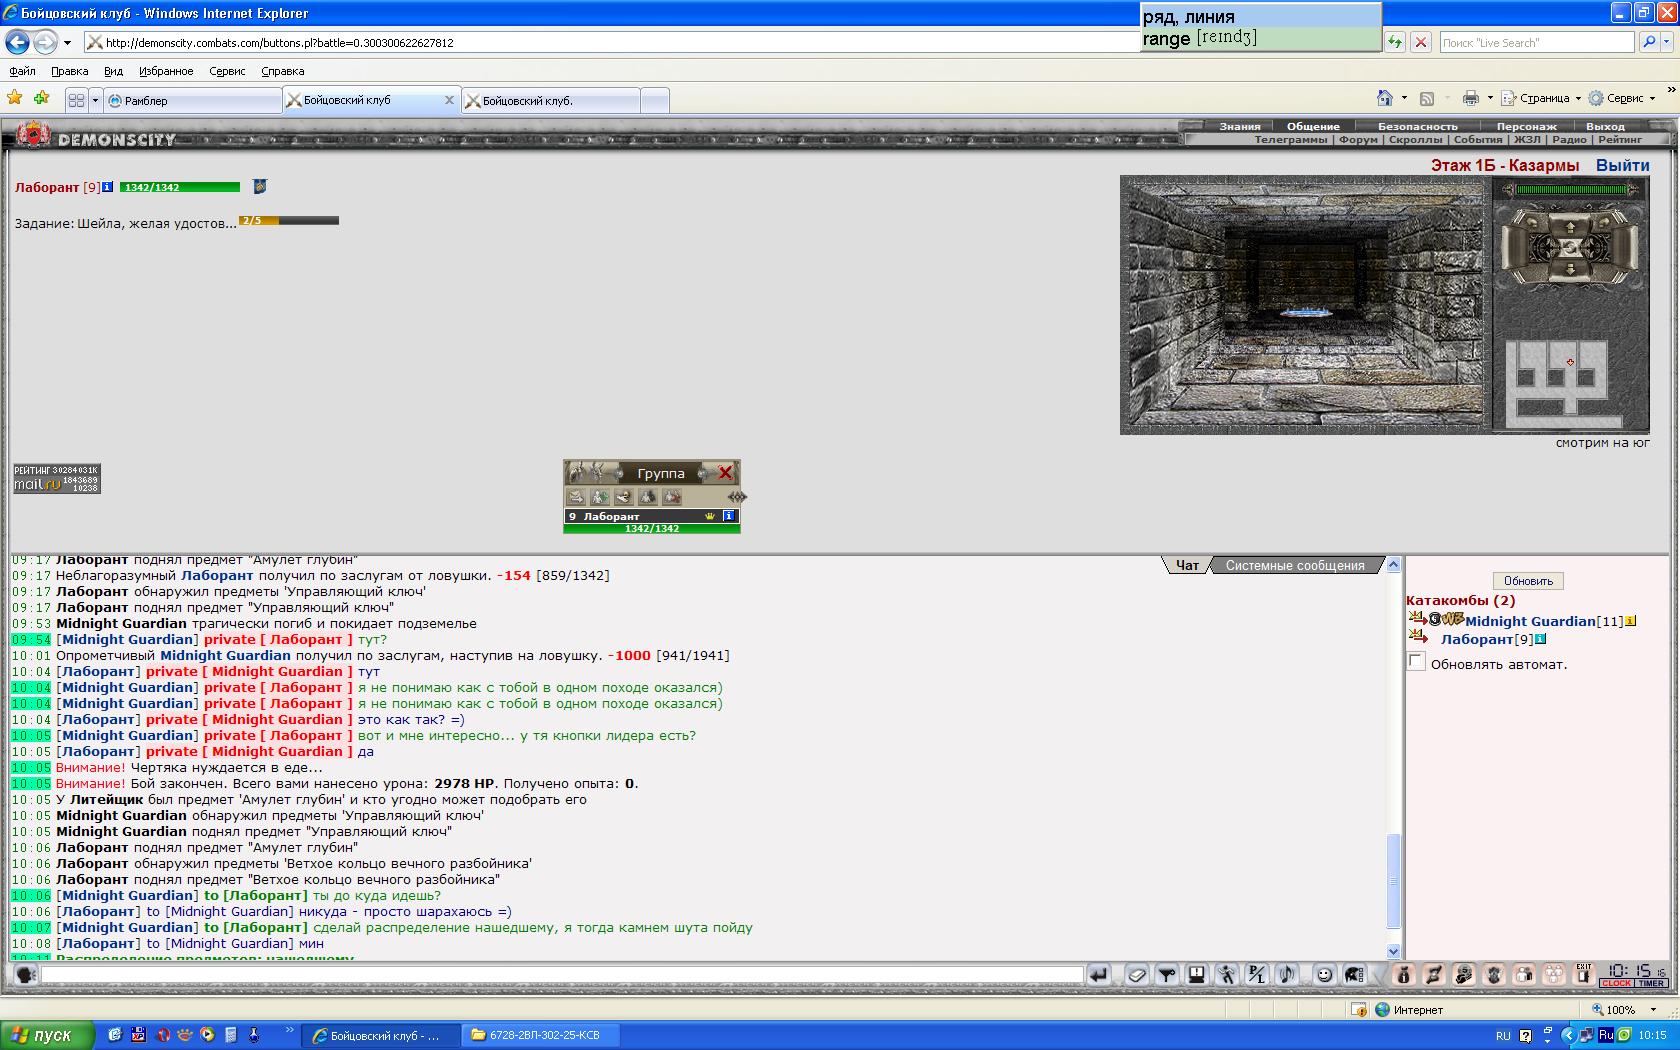Click the Выйти link

[x=1623, y=165]
